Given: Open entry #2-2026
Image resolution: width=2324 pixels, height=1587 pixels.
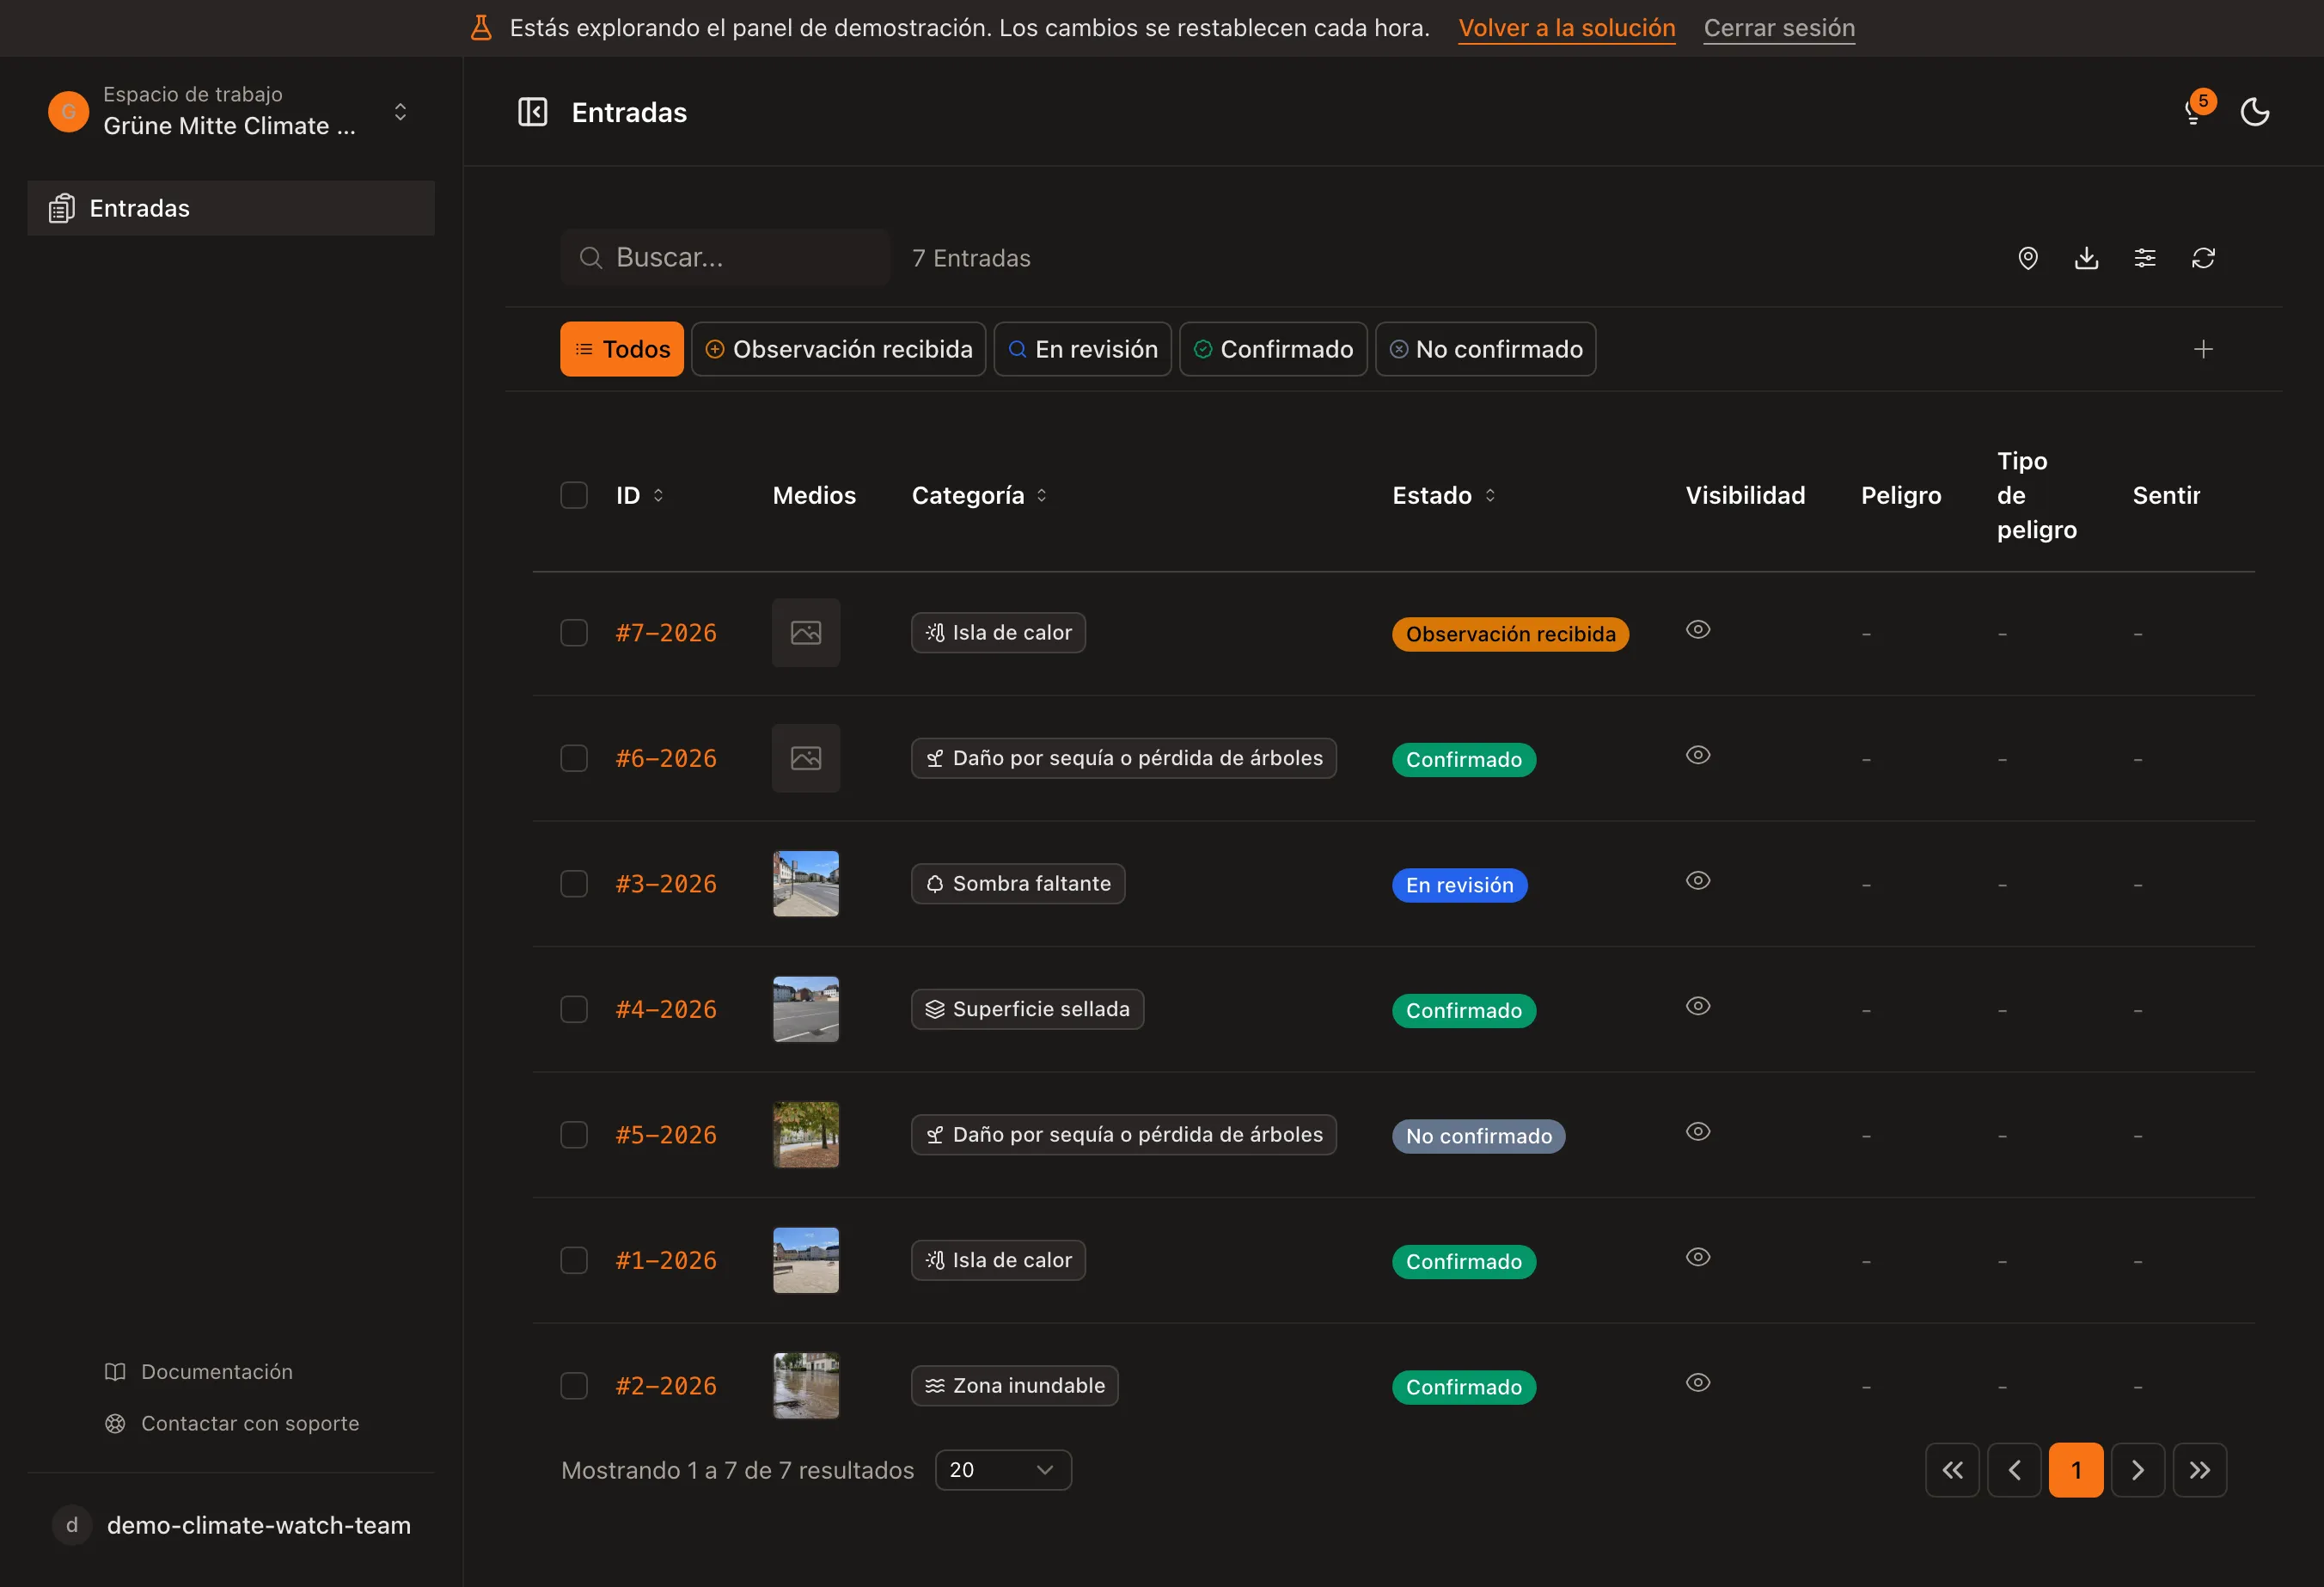Looking at the screenshot, I should pyautogui.click(x=666, y=1386).
